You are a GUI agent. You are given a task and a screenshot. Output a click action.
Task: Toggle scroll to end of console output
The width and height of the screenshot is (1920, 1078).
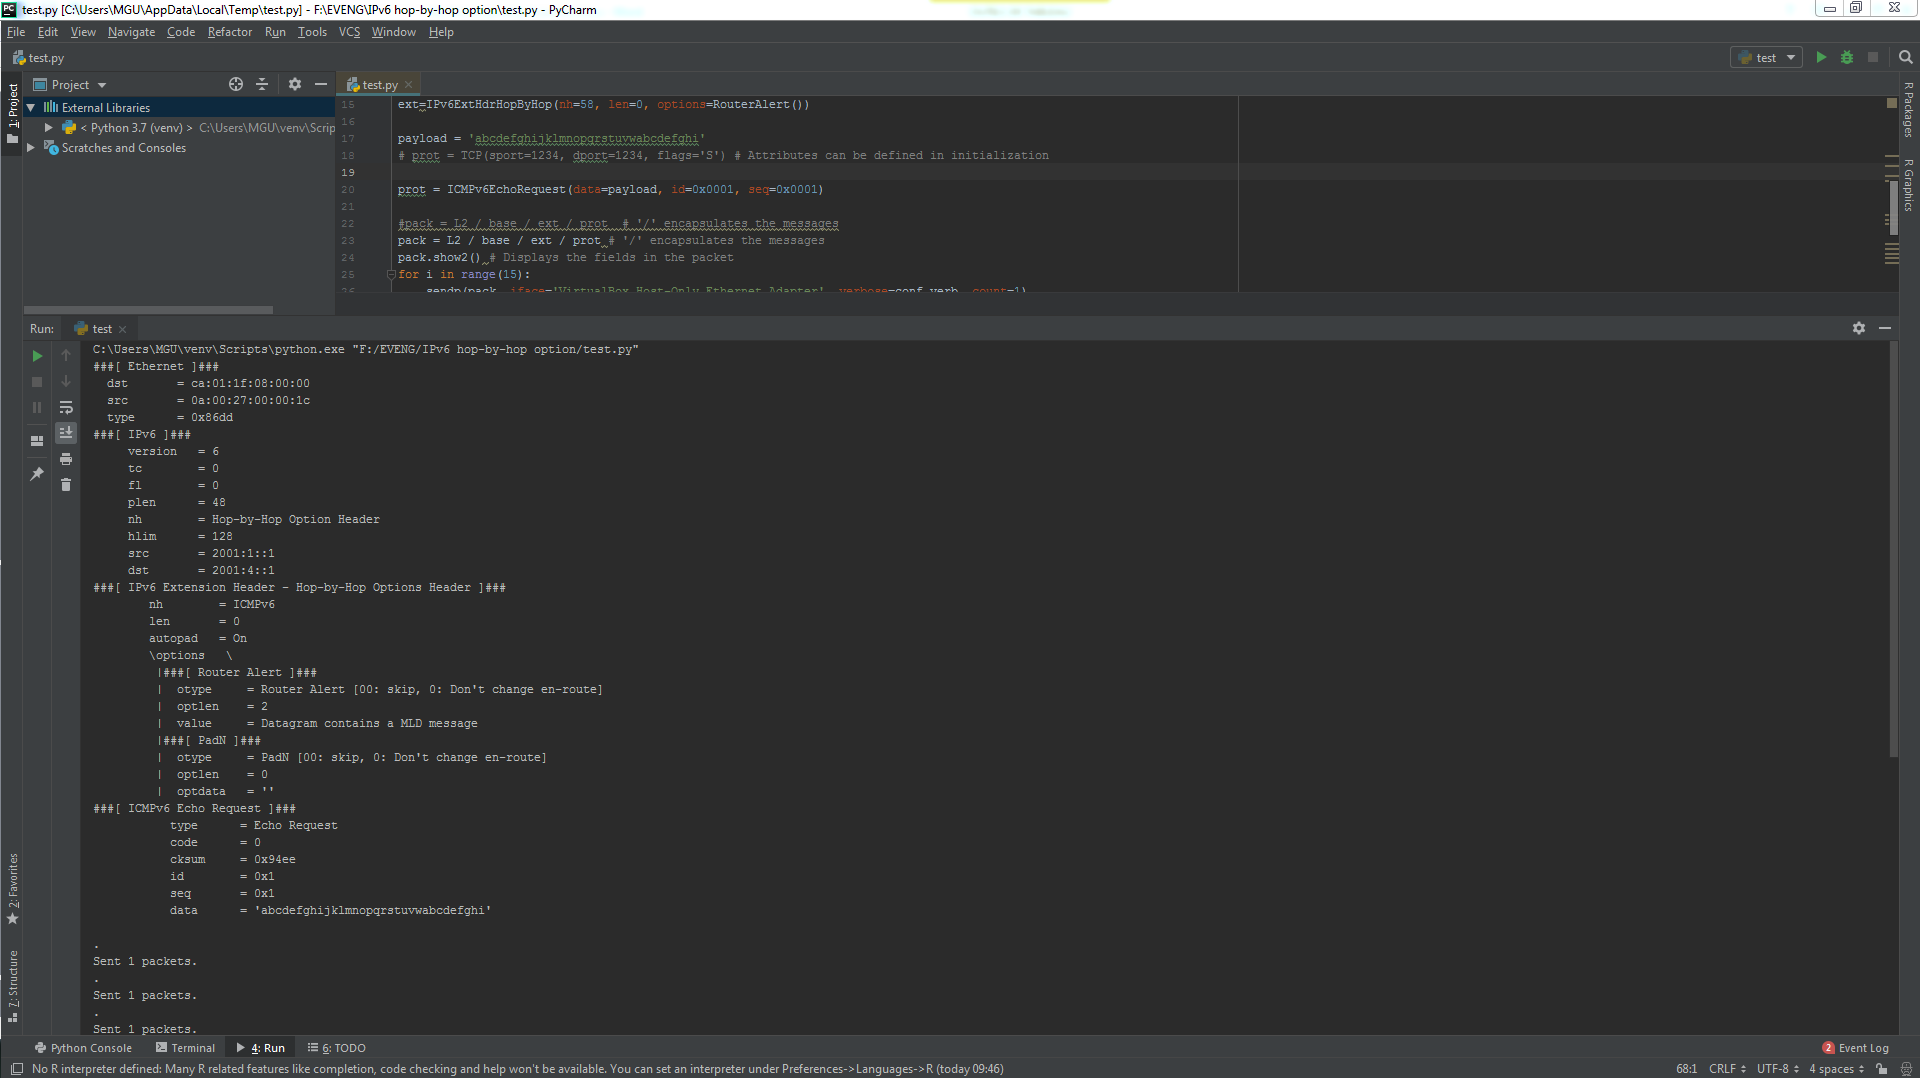[66, 433]
